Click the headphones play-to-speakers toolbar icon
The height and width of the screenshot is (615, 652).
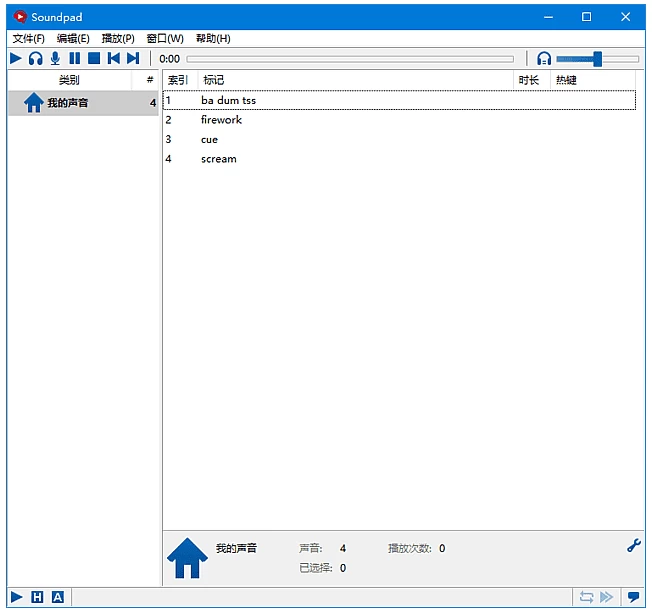[36, 59]
